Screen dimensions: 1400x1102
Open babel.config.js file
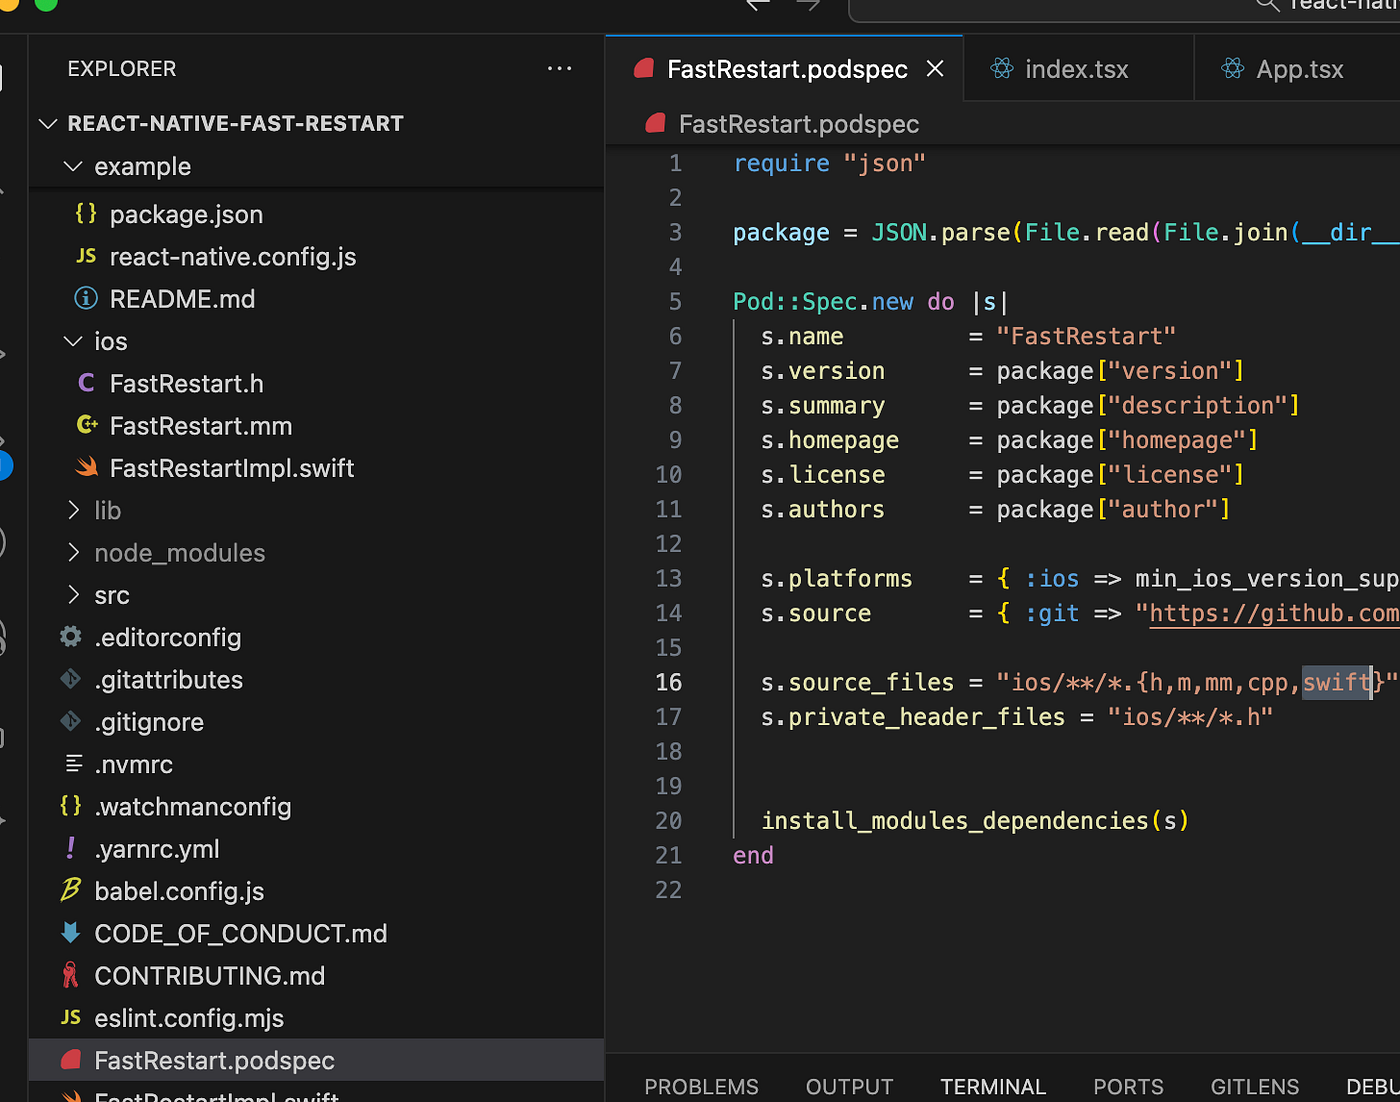315,891
